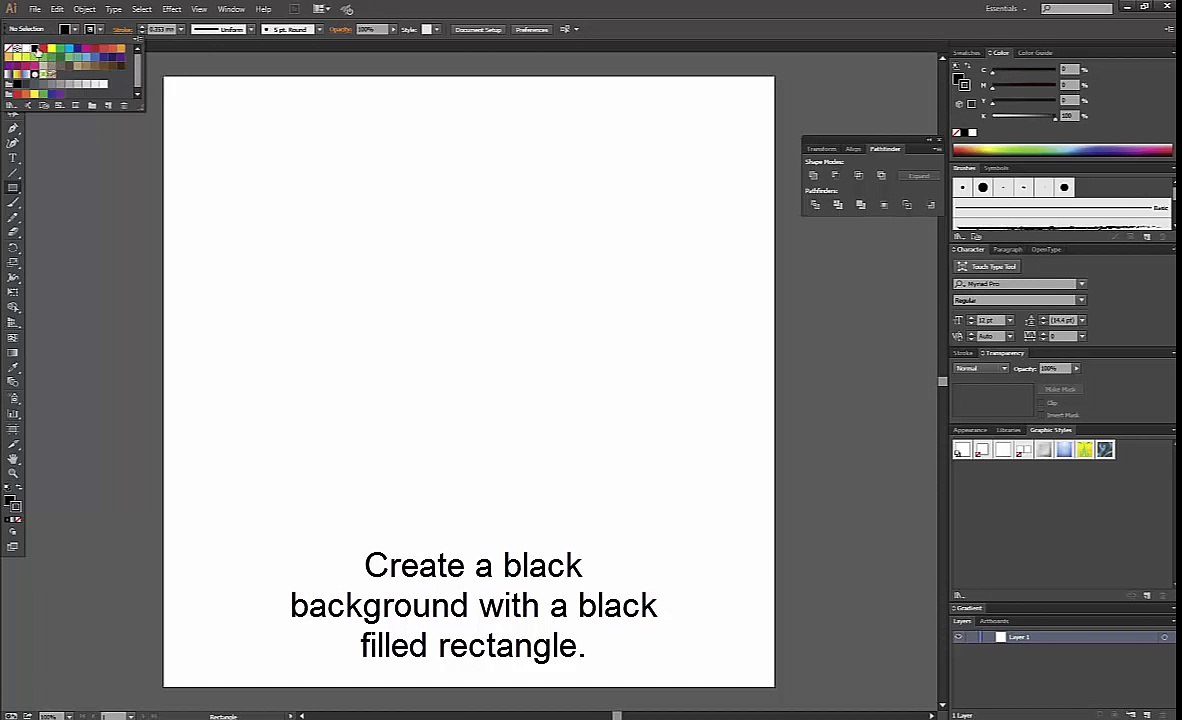Viewport: 1182px width, 720px height.
Task: Click the Unite shape mode icon
Action: pos(813,176)
